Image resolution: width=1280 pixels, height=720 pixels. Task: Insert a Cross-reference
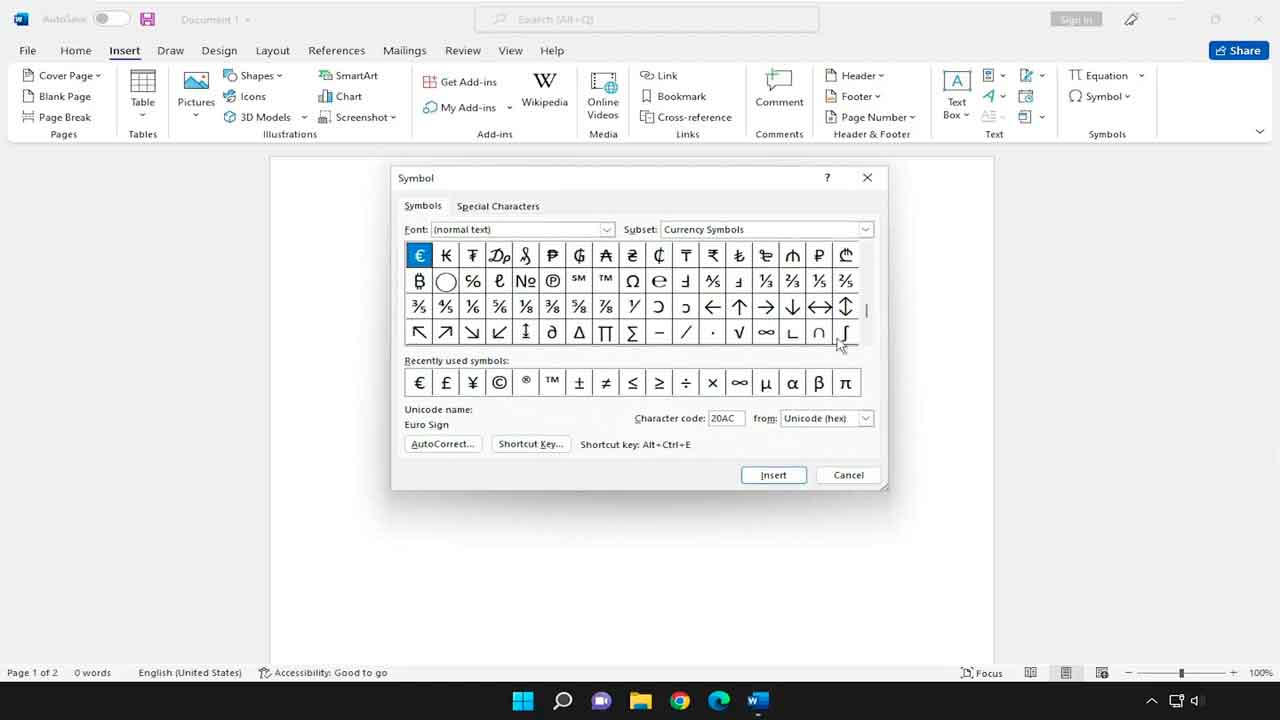[x=686, y=117]
